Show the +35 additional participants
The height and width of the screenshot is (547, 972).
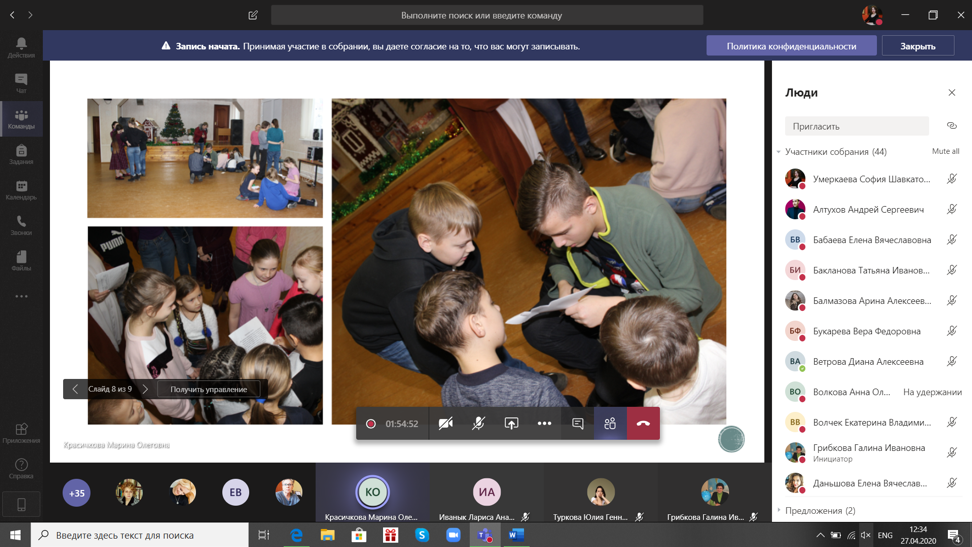click(76, 492)
